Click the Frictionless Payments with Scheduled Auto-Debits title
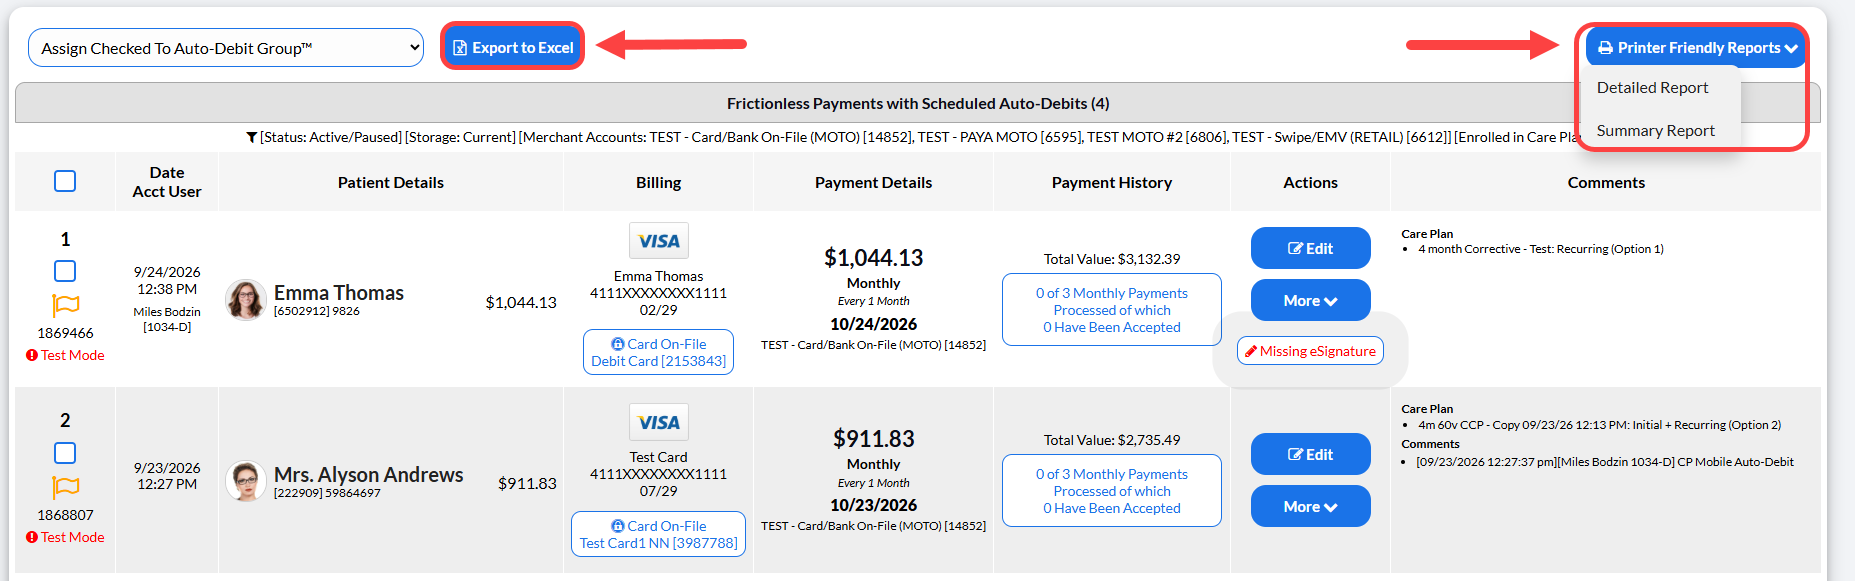The height and width of the screenshot is (581, 1855). tap(918, 103)
